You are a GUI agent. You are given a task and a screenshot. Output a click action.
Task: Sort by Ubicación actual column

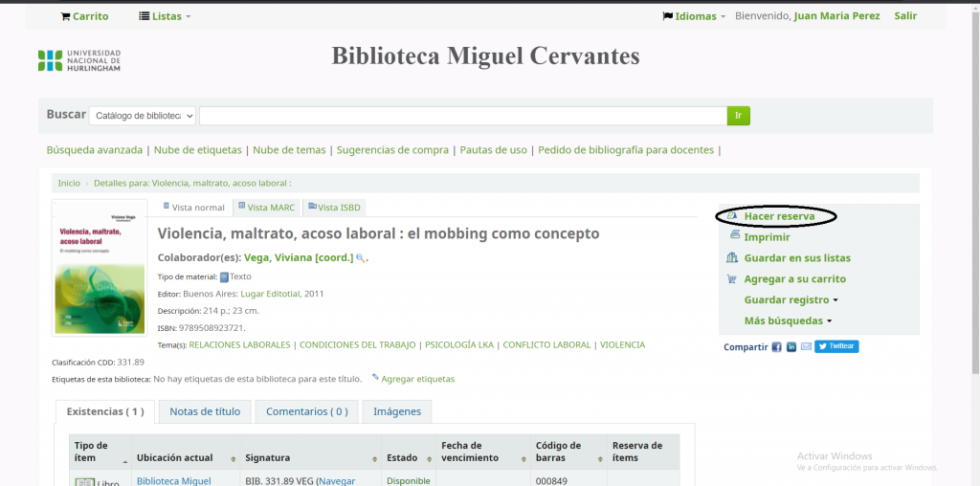186,452
